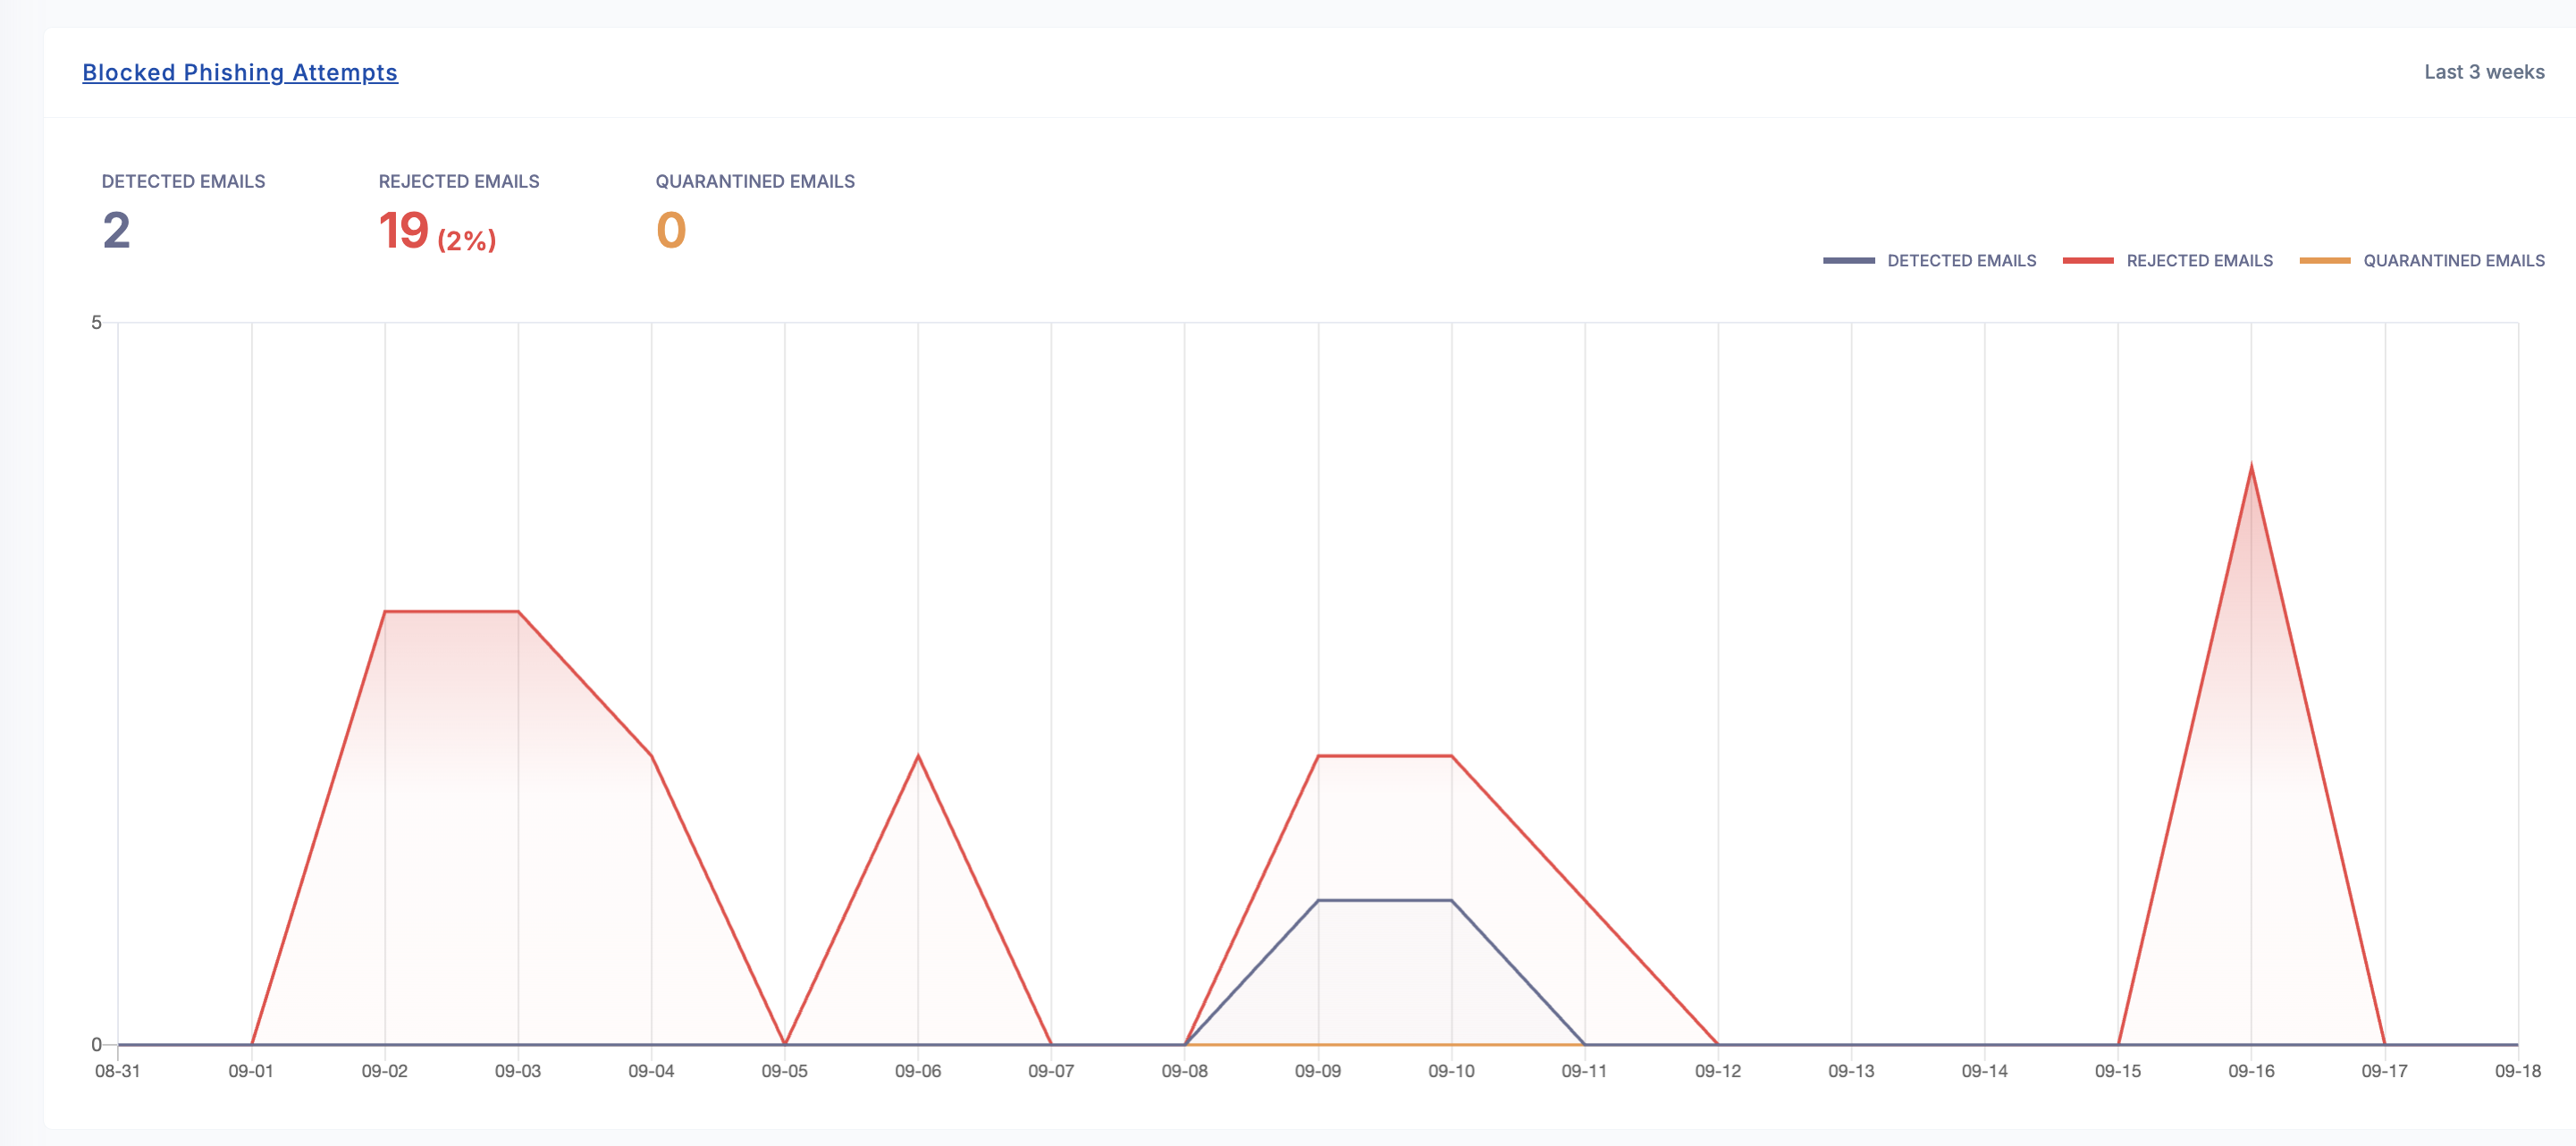
Task: Click the blue Detected Emails legend swatch
Action: (1848, 261)
